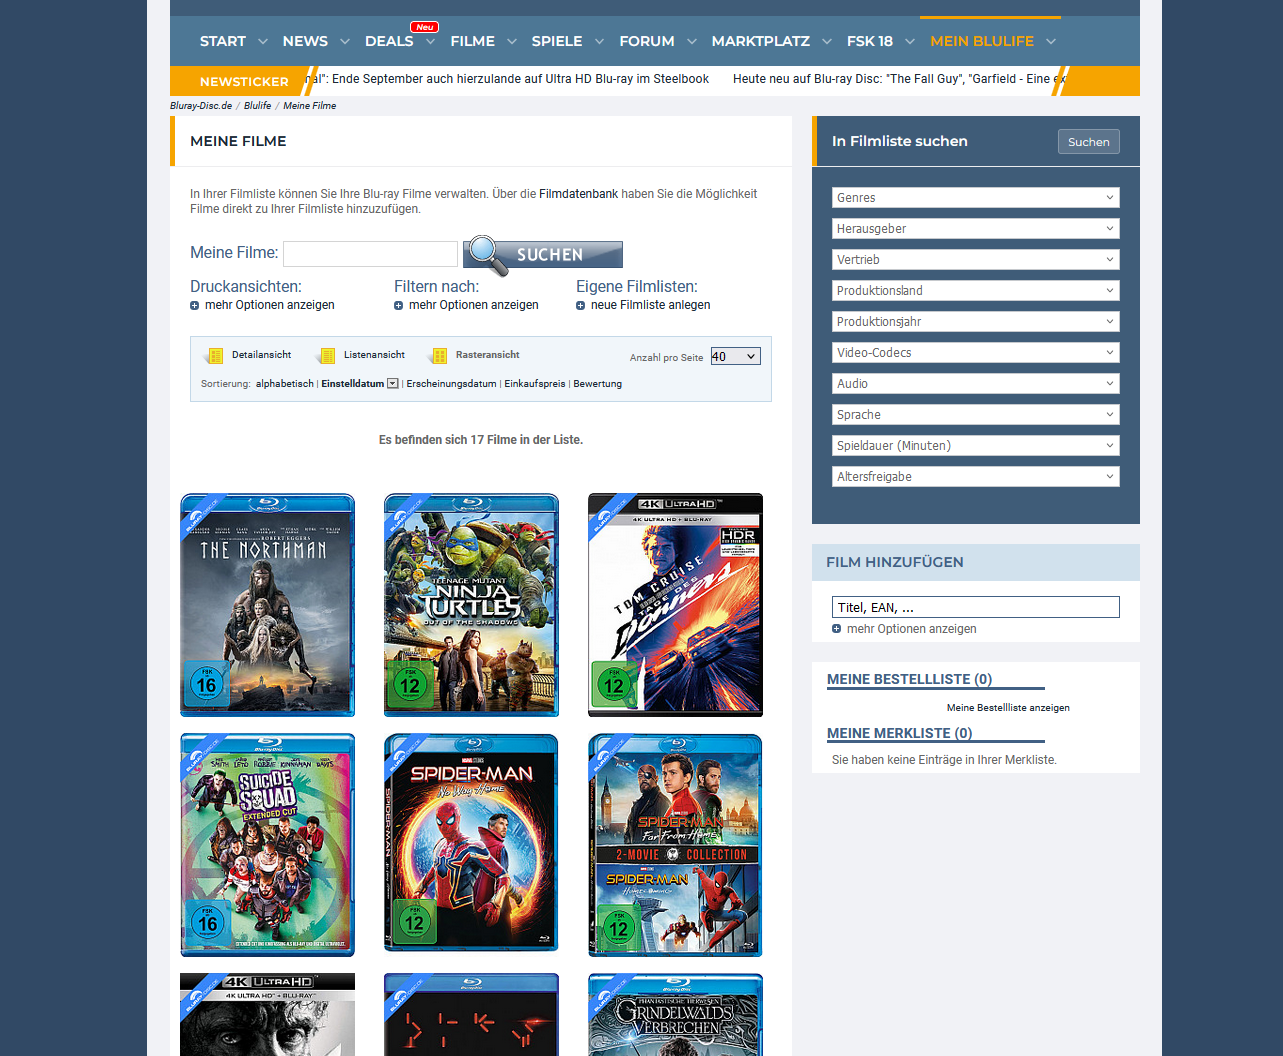Viewport: 1283px width, 1056px height.
Task: Click the Ultra HD Steelbook newsticker headline
Action: [508, 79]
